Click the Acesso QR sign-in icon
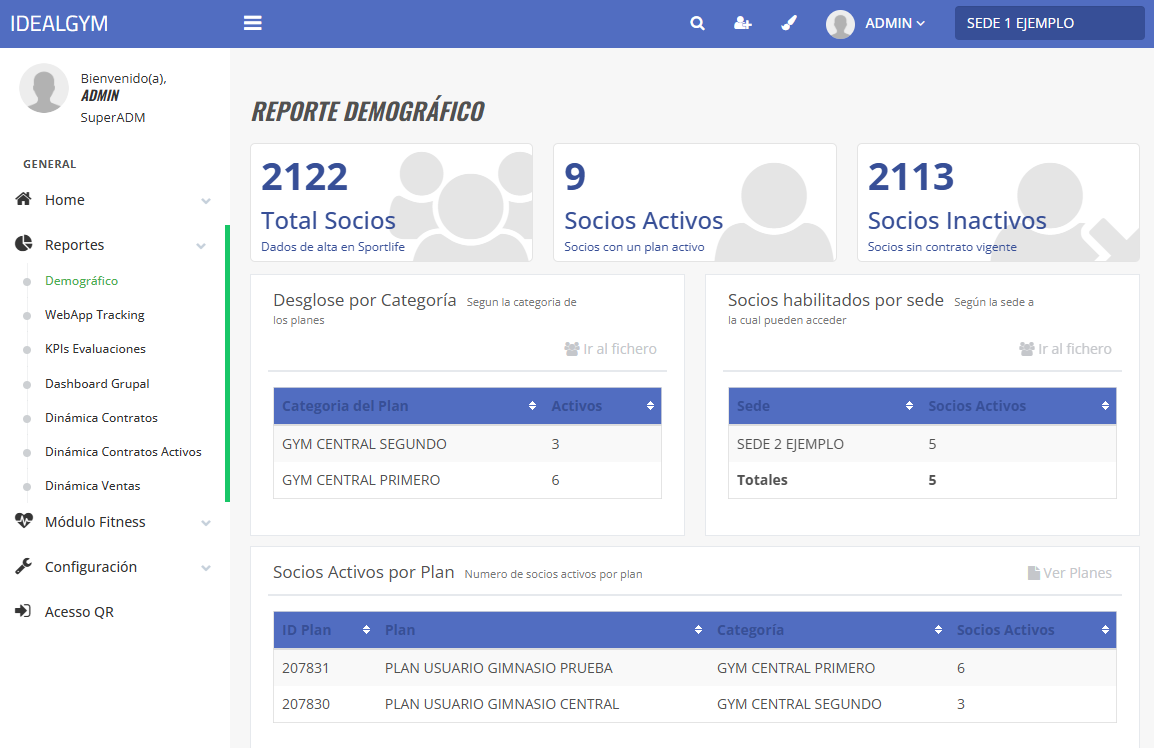The height and width of the screenshot is (748, 1154). point(24,611)
